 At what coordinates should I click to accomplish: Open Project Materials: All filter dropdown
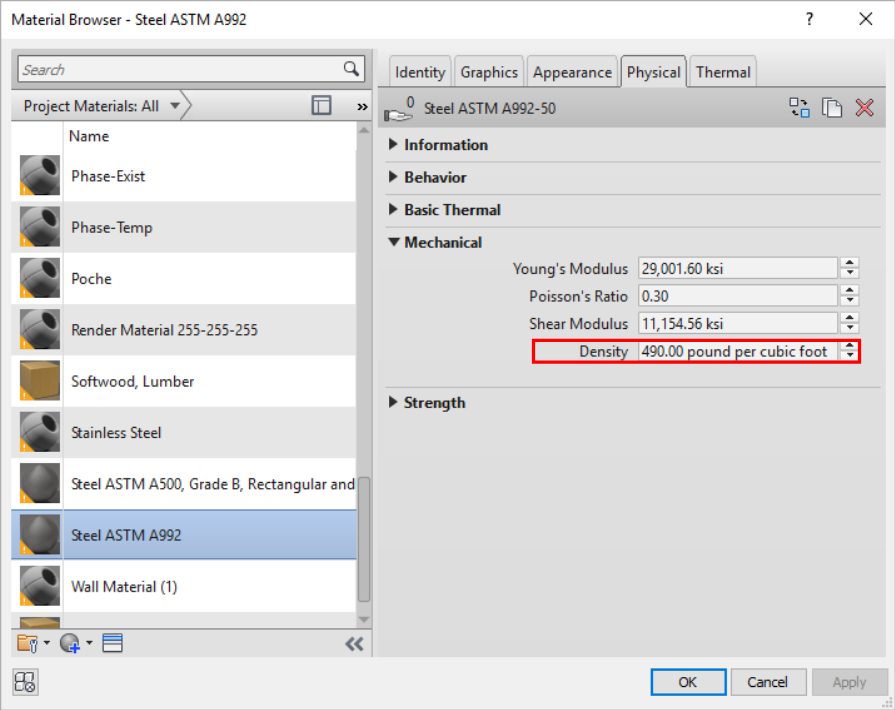click(101, 106)
